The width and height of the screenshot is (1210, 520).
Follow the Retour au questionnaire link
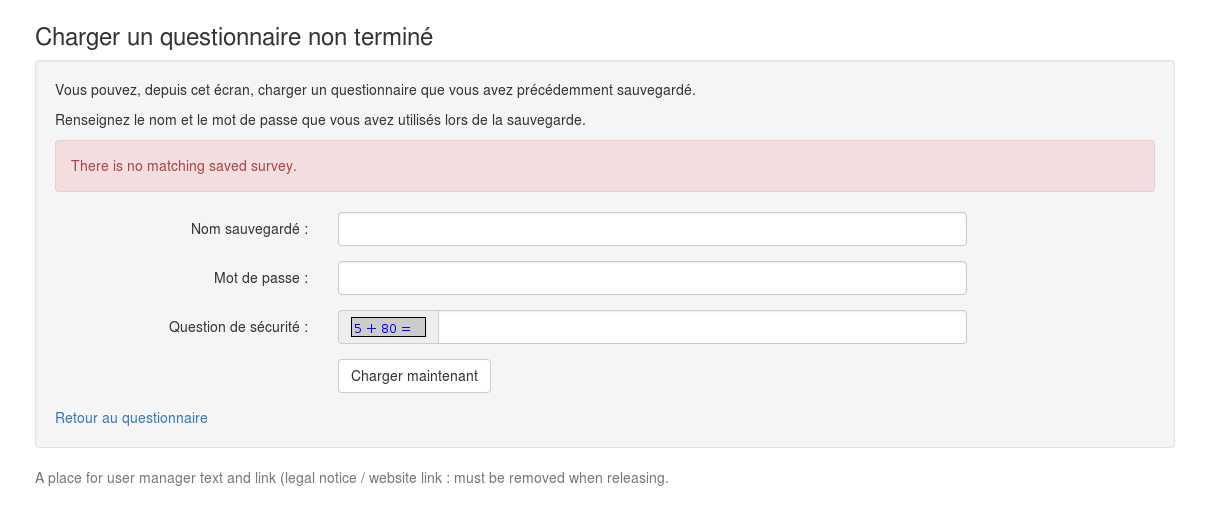(x=131, y=418)
